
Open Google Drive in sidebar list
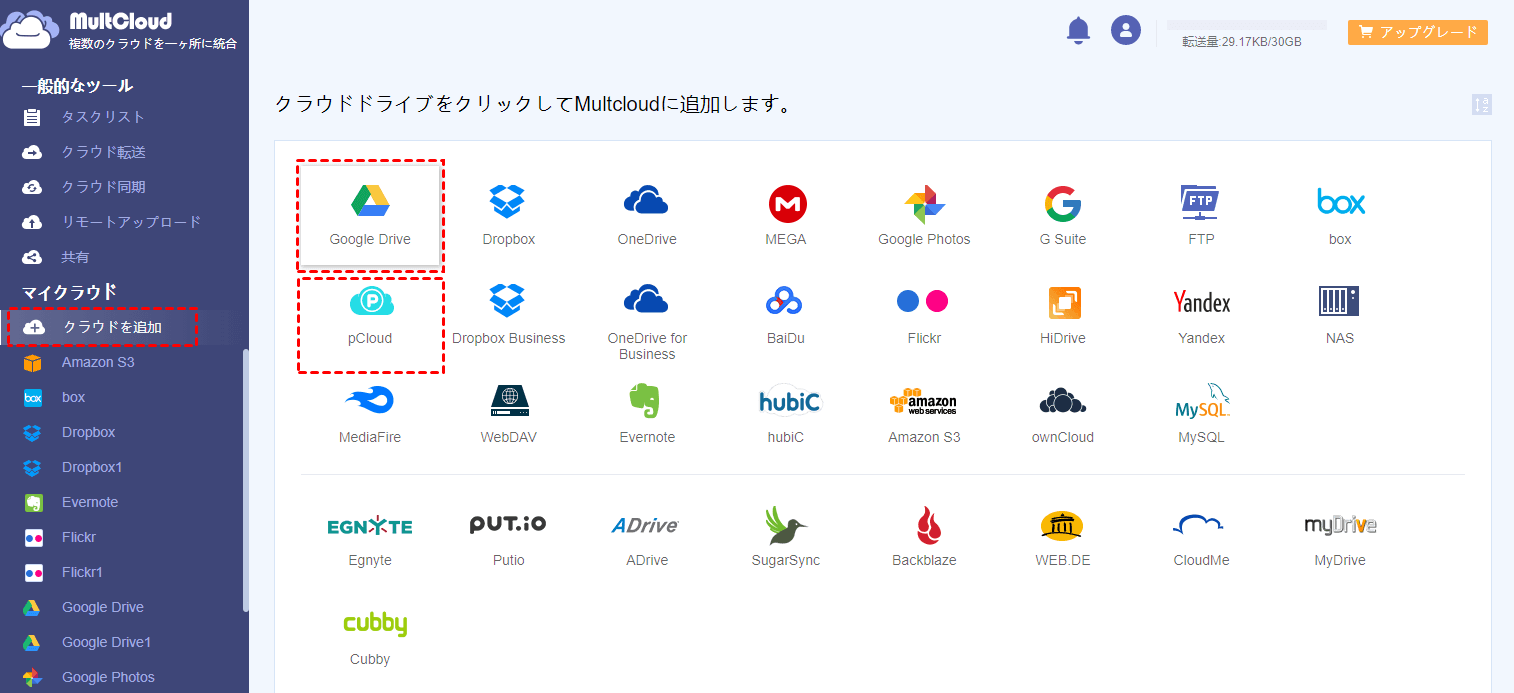[x=103, y=607]
